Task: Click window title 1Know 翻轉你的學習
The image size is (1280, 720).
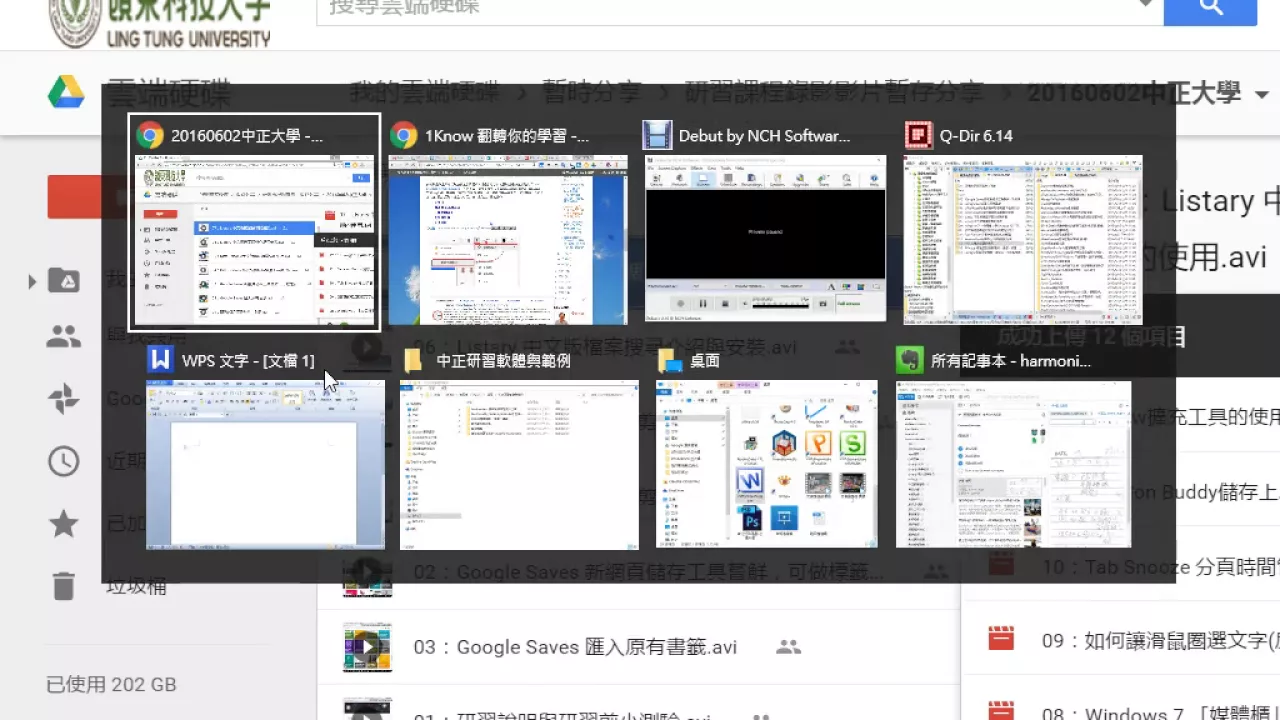Action: (x=507, y=136)
